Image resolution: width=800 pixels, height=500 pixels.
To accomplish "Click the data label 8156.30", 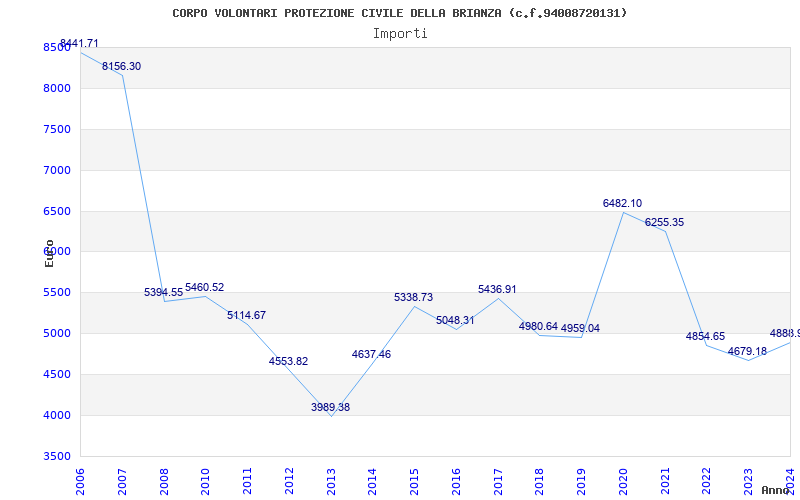I will pos(121,66).
